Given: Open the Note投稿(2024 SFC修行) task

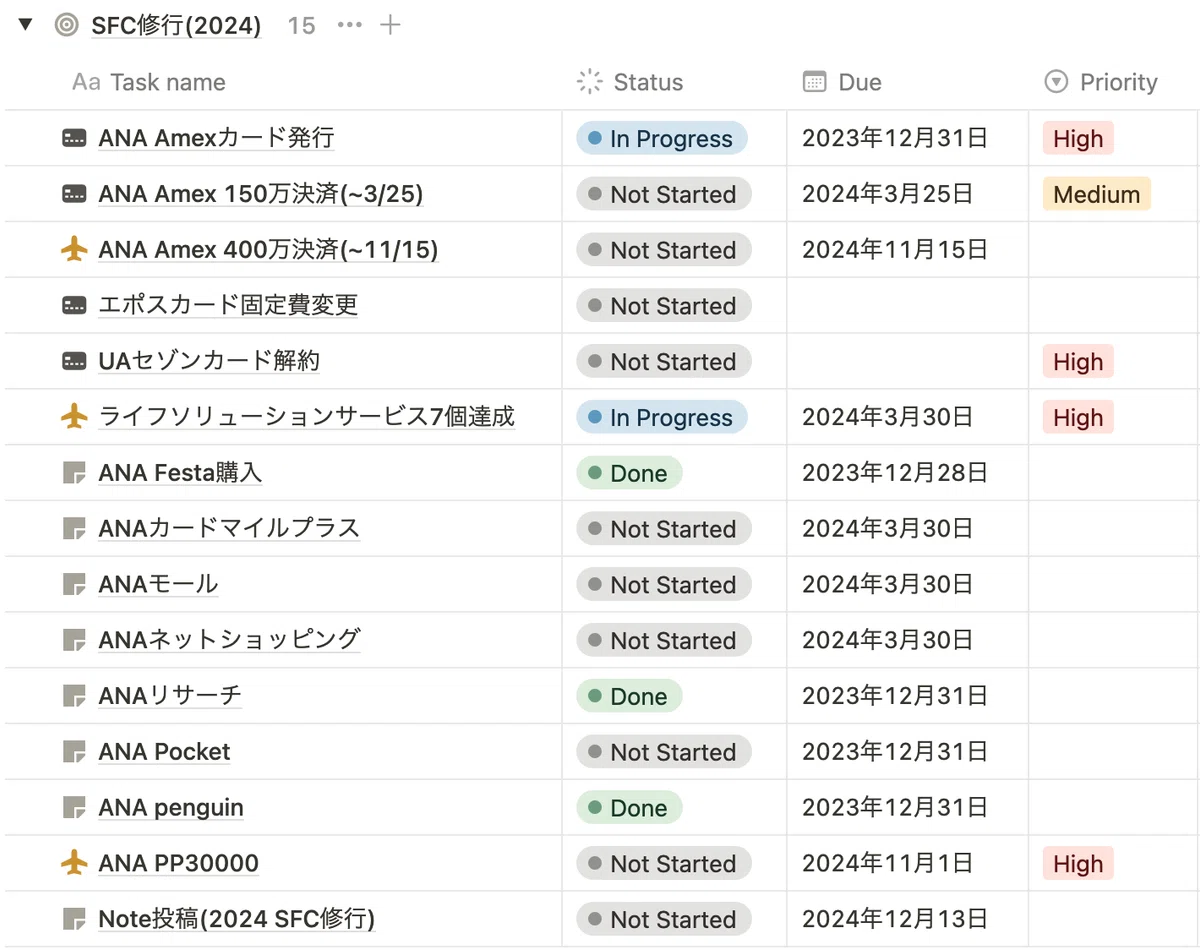Looking at the screenshot, I should (236, 919).
